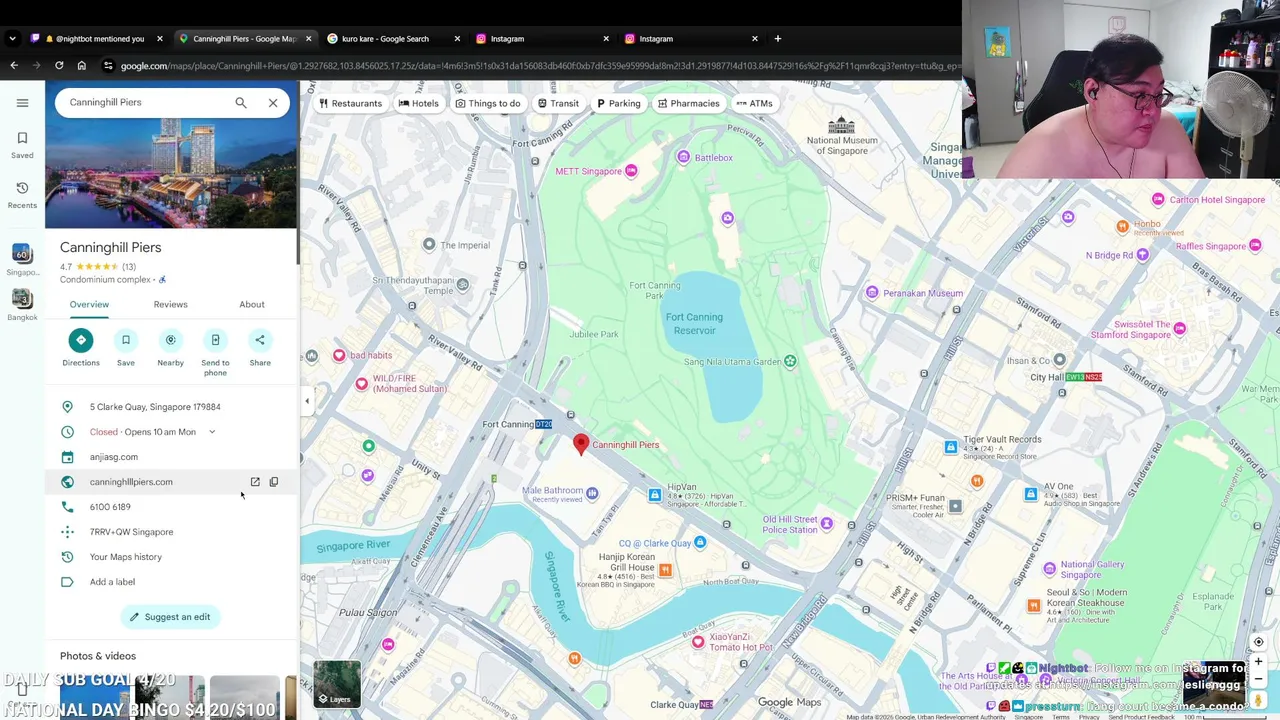
Task: Open the Saved places sidebar item
Action: tap(22, 145)
